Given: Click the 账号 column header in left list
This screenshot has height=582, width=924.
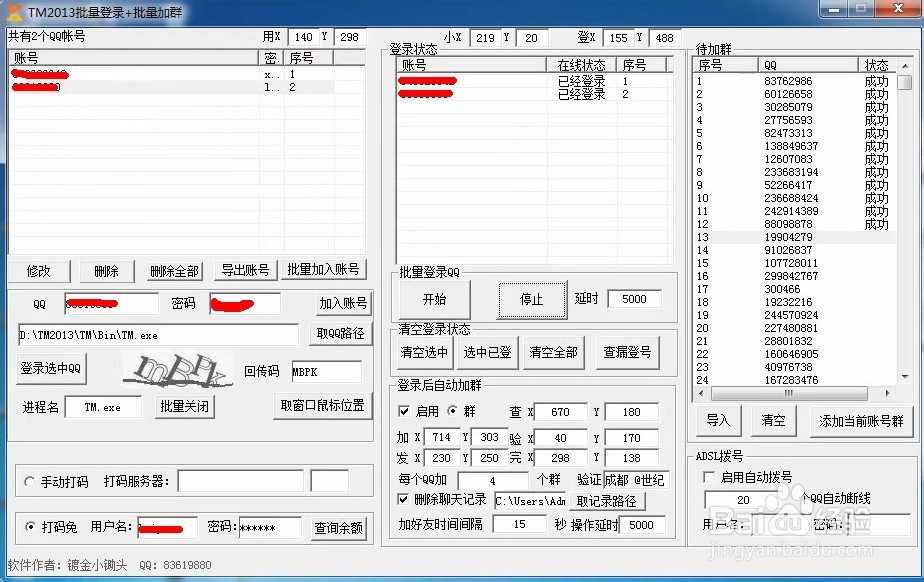Looking at the screenshot, I should [x=134, y=58].
